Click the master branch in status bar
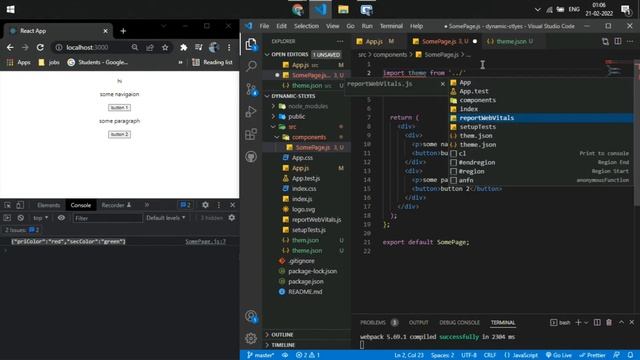The image size is (640, 360). click(260, 355)
